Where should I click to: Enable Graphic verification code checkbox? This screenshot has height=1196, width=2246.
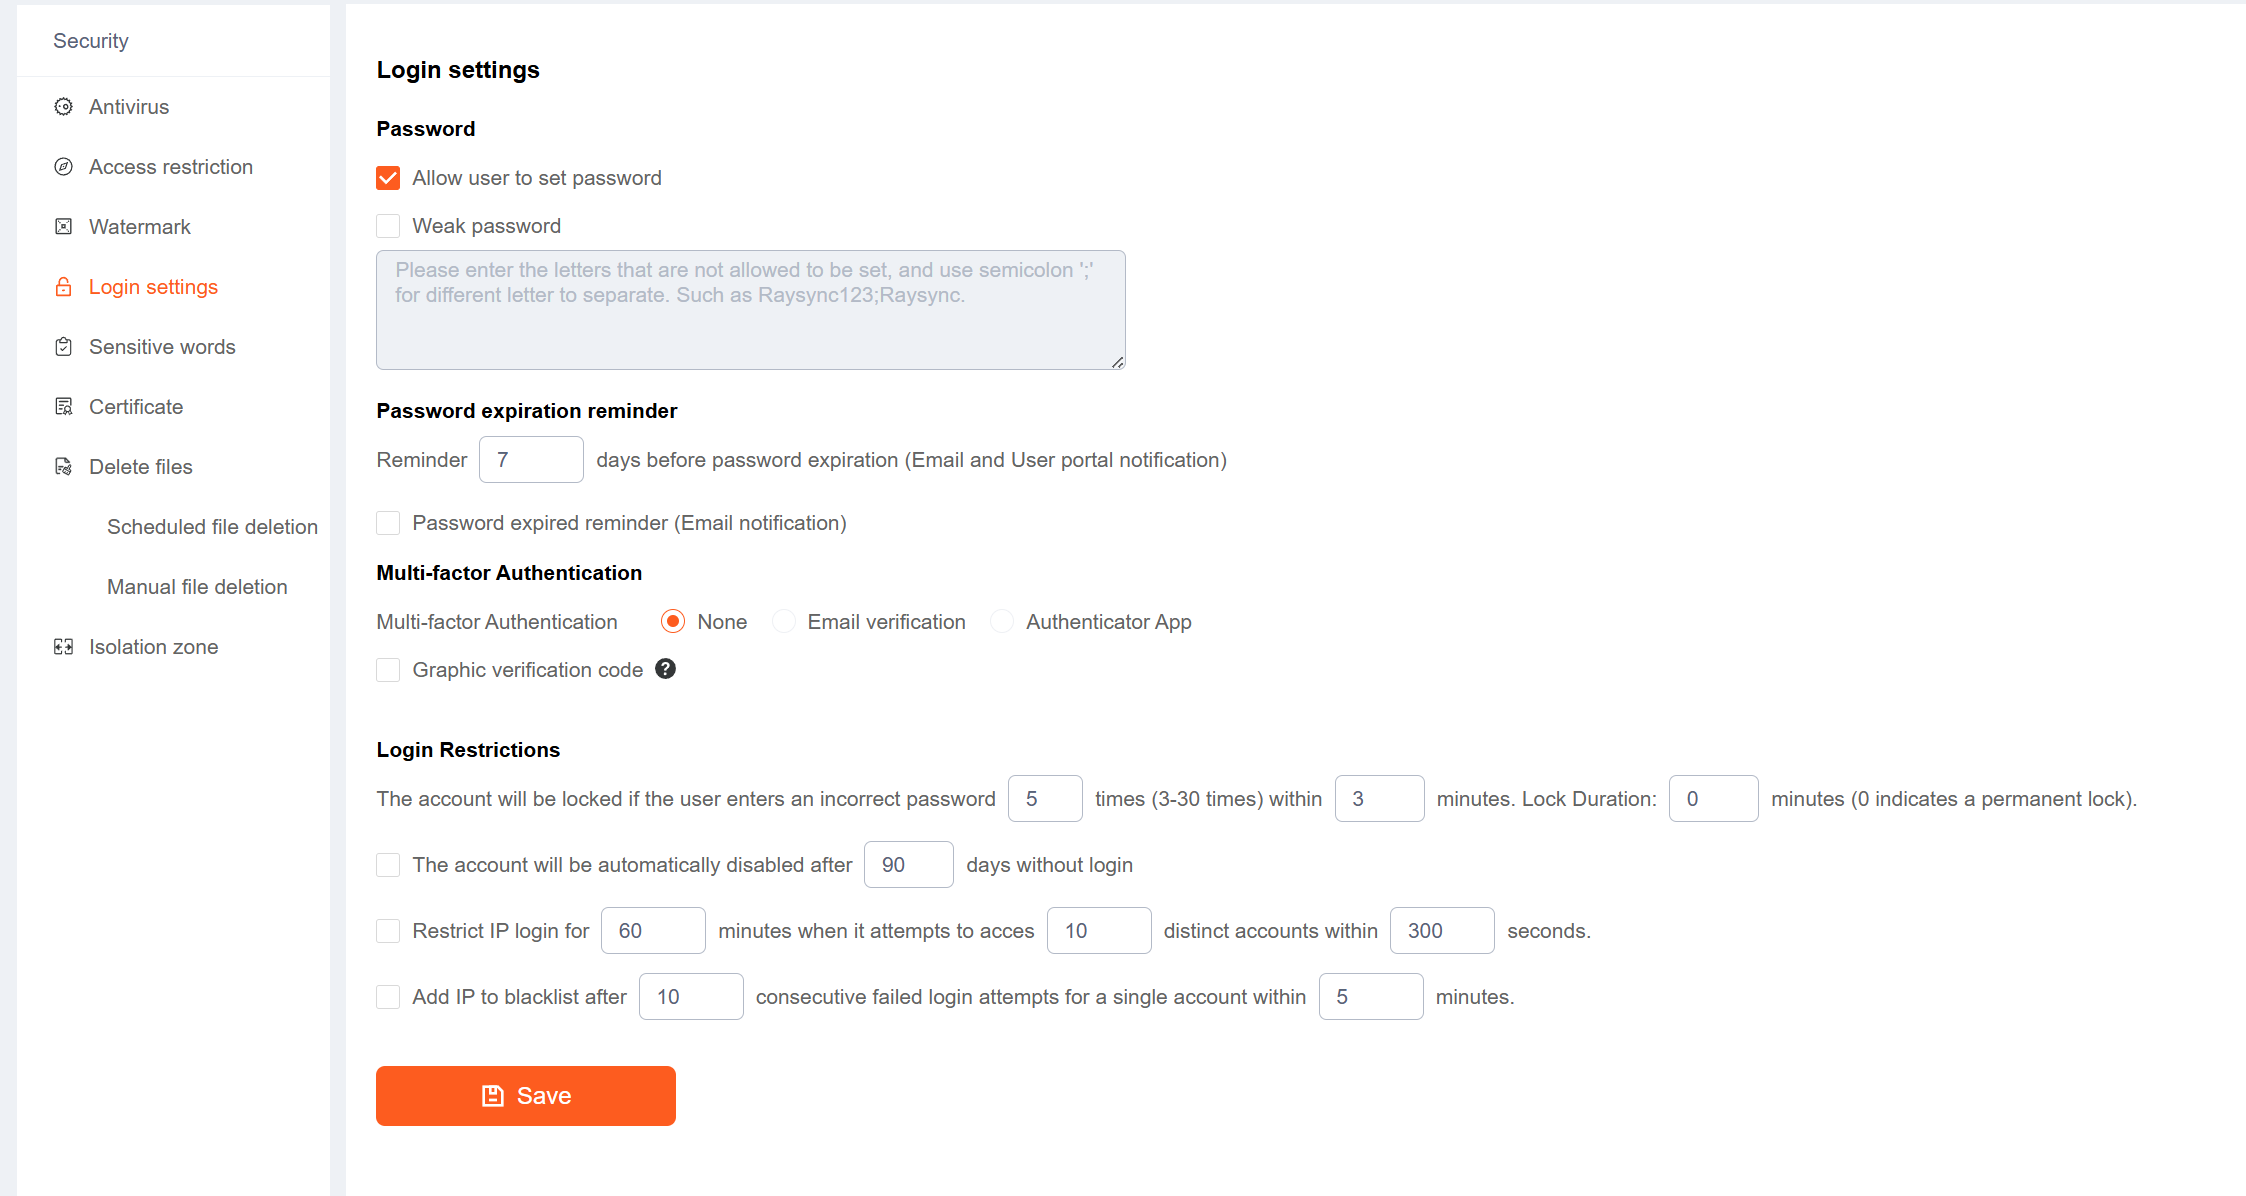coord(388,670)
